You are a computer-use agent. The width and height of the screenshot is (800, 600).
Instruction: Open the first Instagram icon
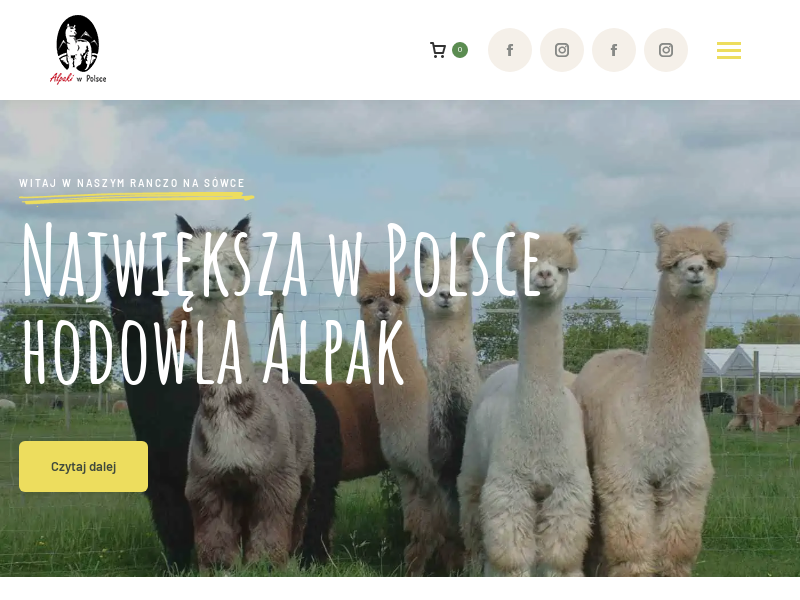562,50
